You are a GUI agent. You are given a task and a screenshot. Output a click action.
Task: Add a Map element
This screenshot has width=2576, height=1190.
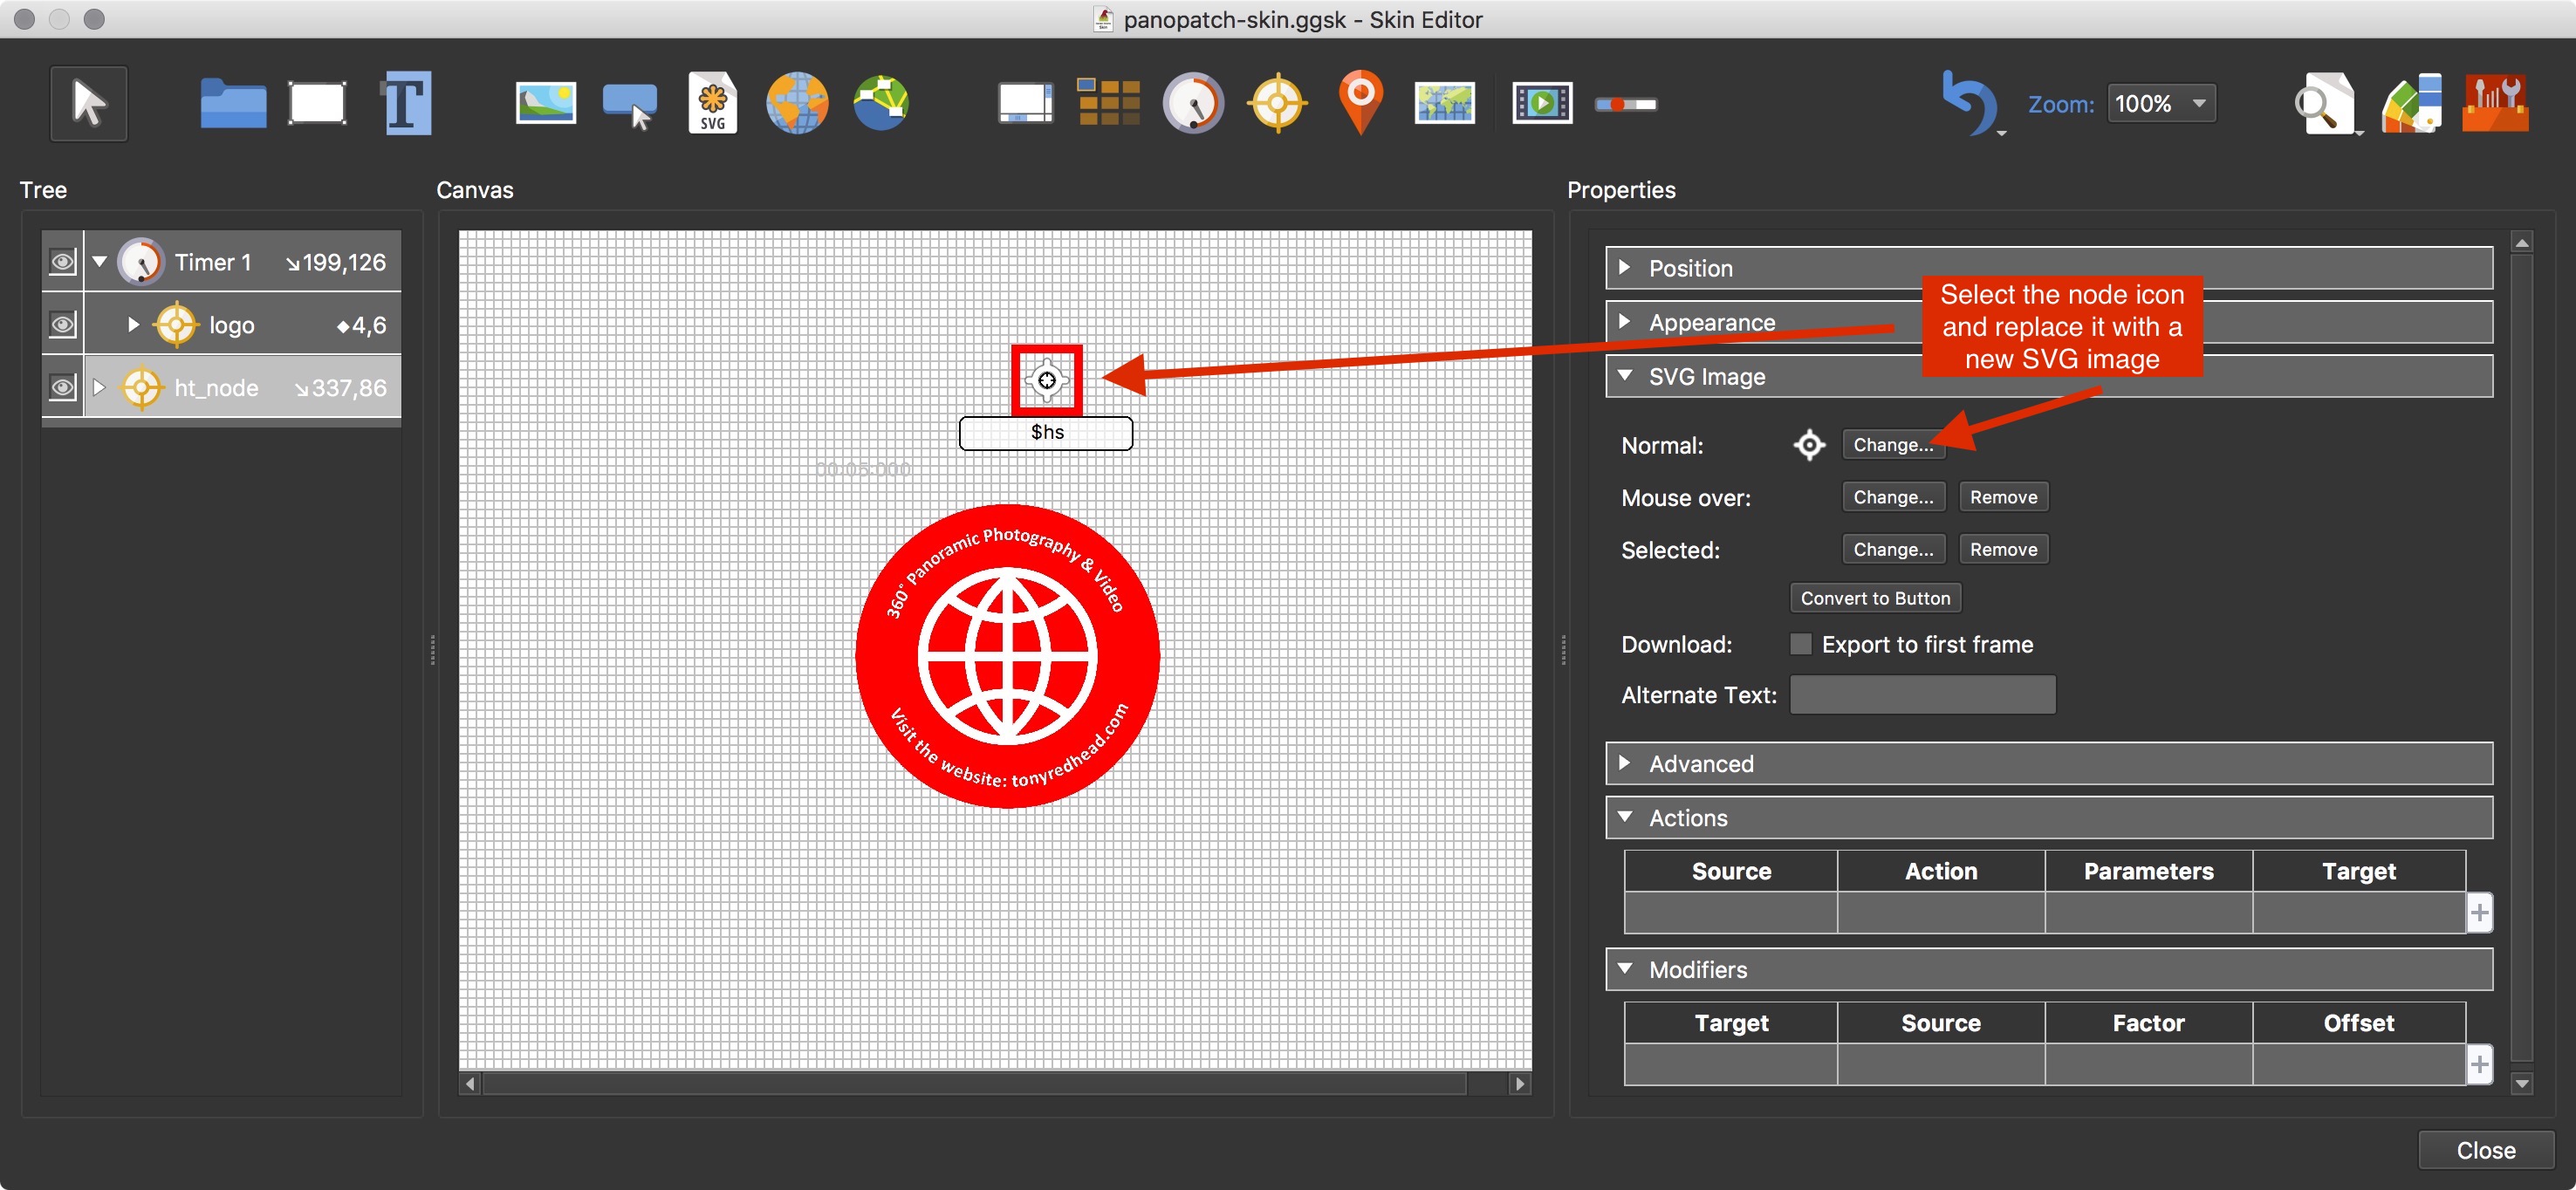click(1445, 103)
